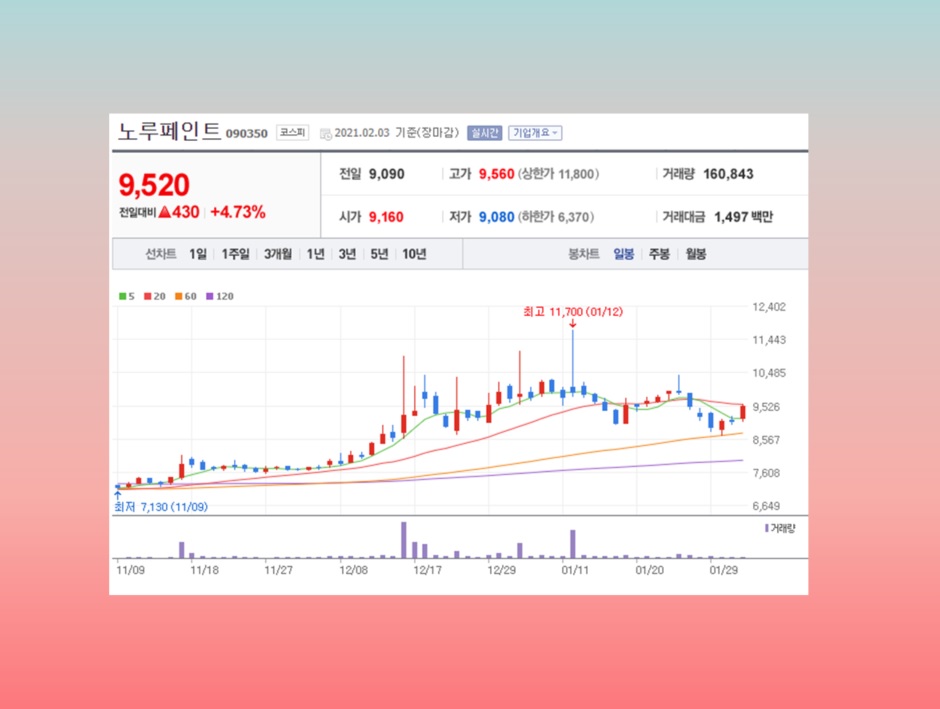
Task: Click the red up-arrow next to 430
Action: tap(165, 212)
